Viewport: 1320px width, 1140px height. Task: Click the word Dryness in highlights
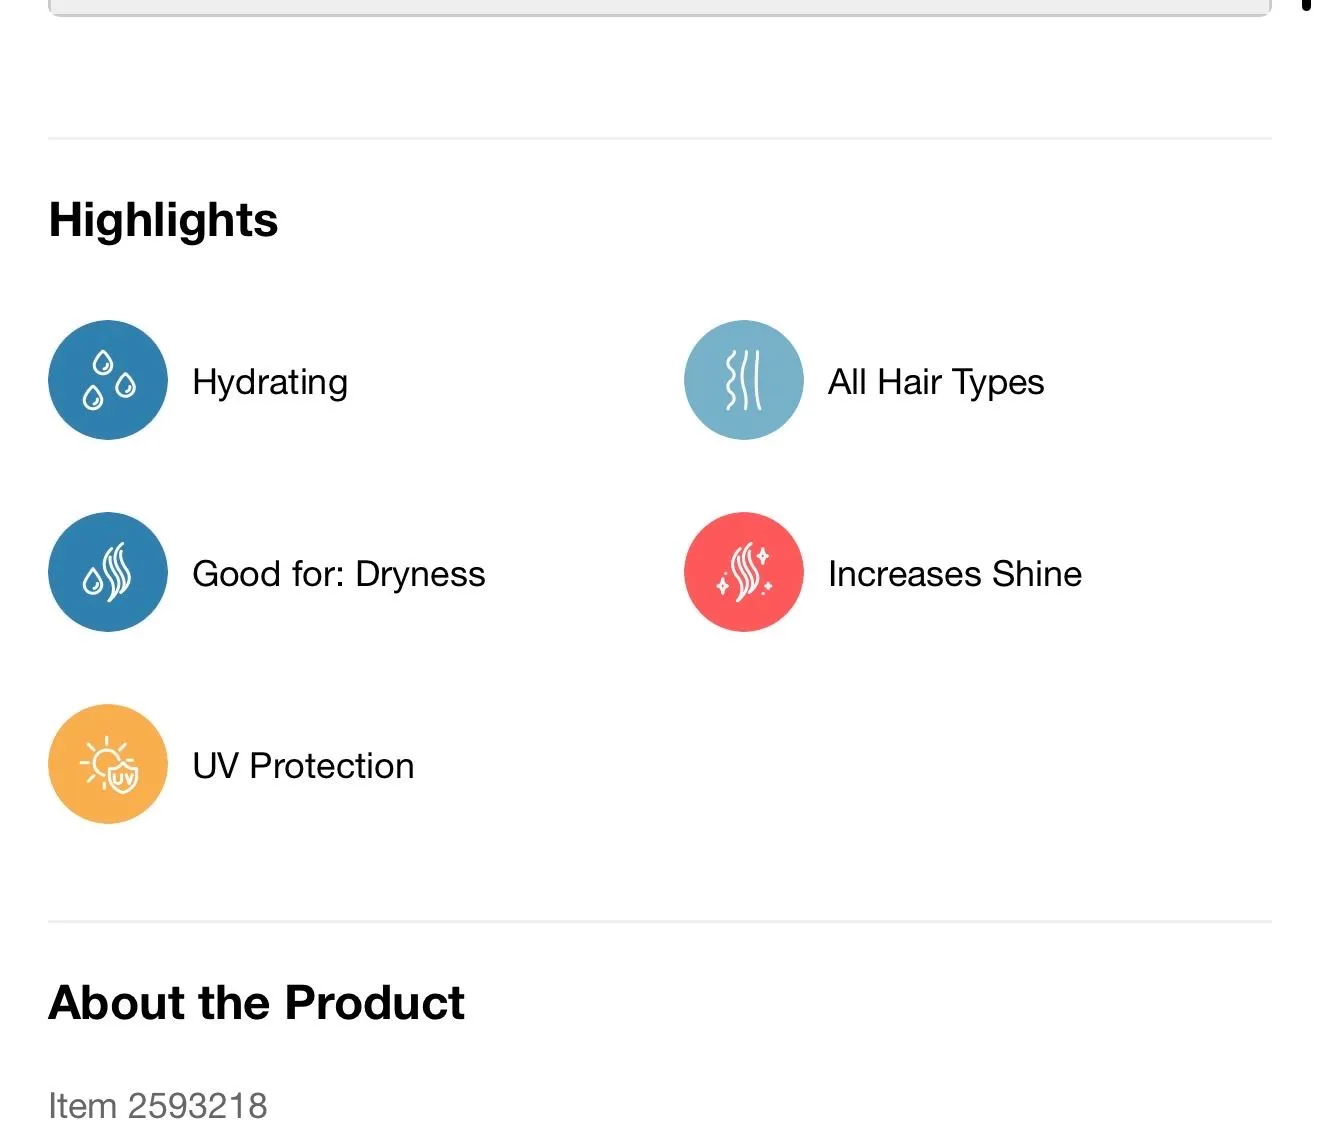point(420,576)
